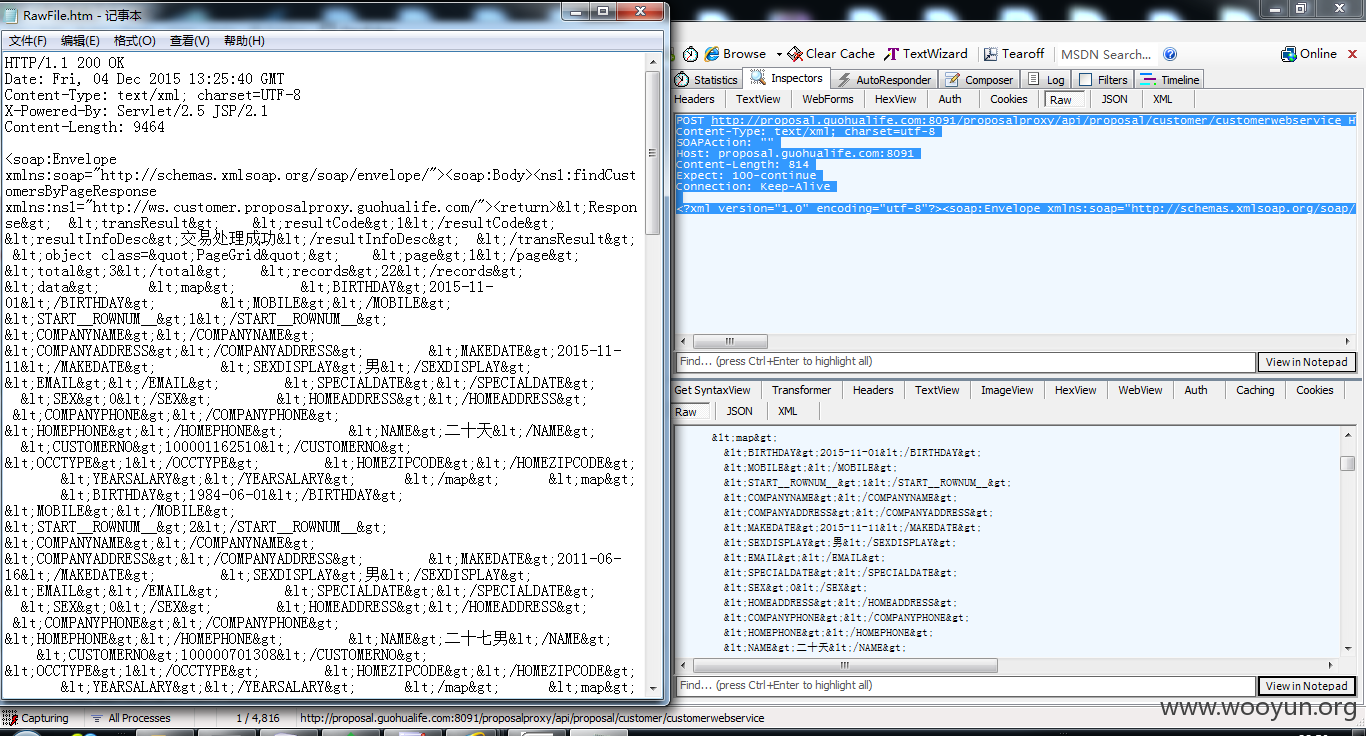Image resolution: width=1366 pixels, height=736 pixels.
Task: Open Notepad 文件(F) menu
Action: (x=28, y=41)
